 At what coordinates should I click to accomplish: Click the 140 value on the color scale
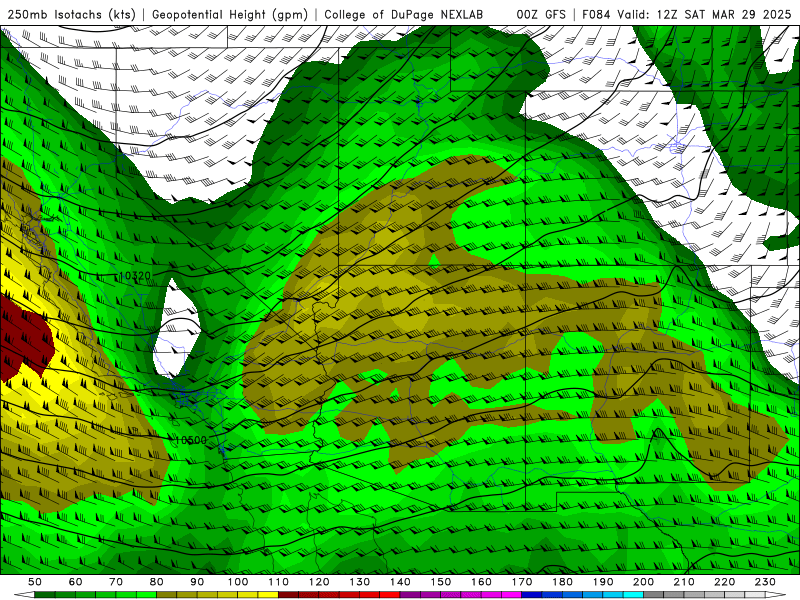[400, 582]
